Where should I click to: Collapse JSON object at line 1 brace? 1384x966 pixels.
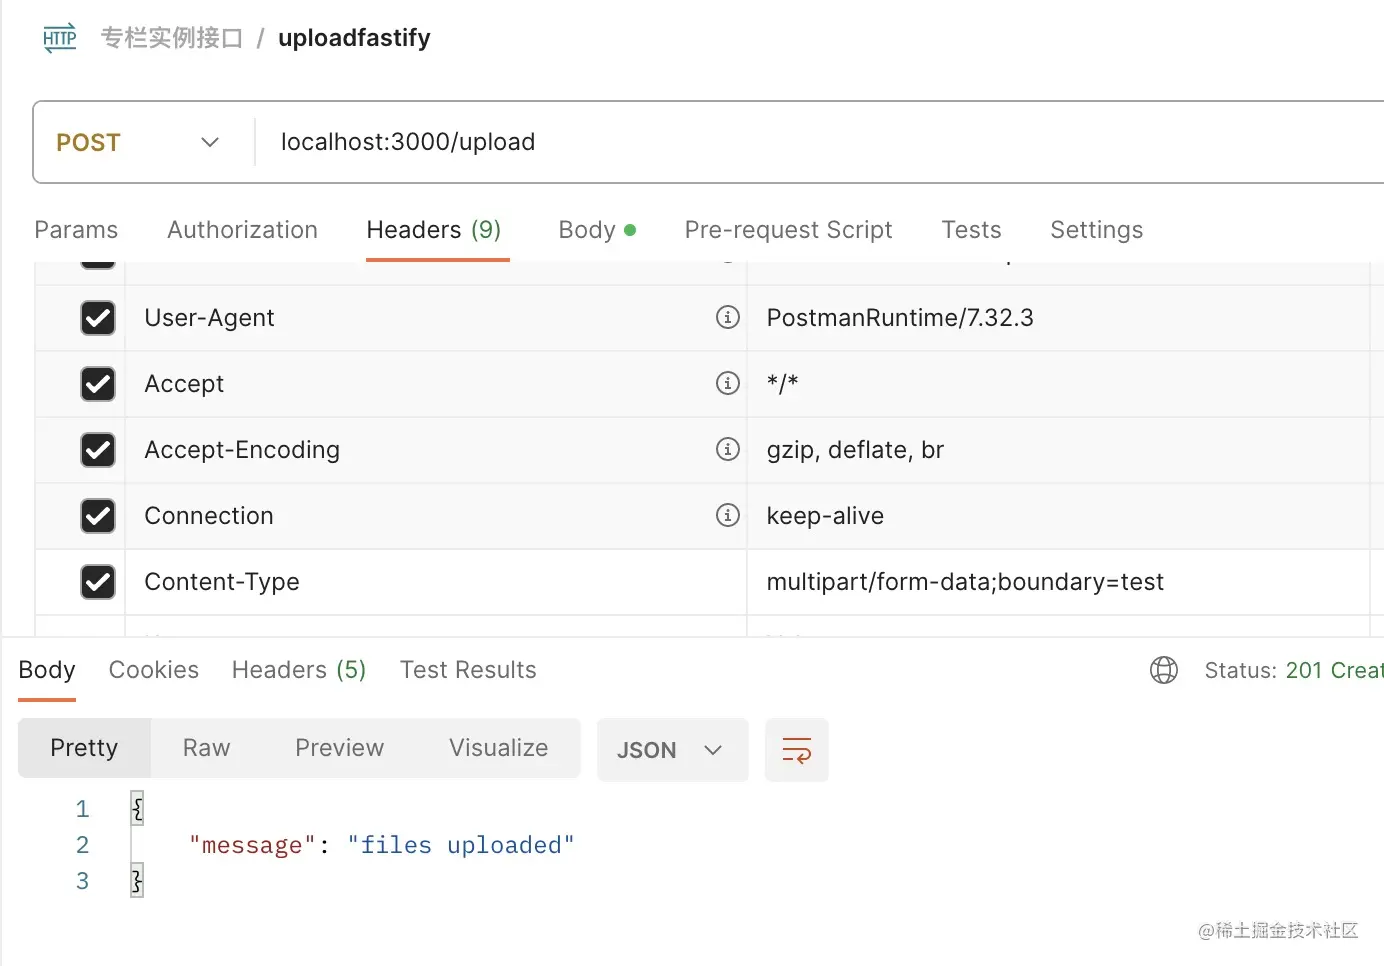[137, 808]
